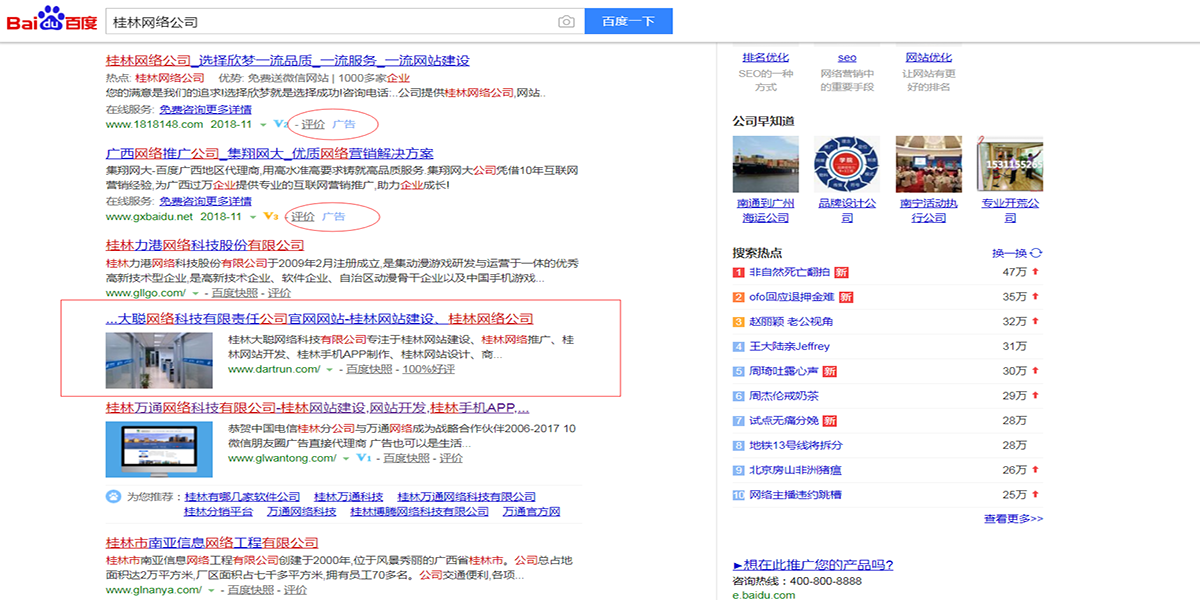1200x600 pixels.
Task: Open result 桂林市南亚信息网络工程有限公司
Action: tap(212, 542)
